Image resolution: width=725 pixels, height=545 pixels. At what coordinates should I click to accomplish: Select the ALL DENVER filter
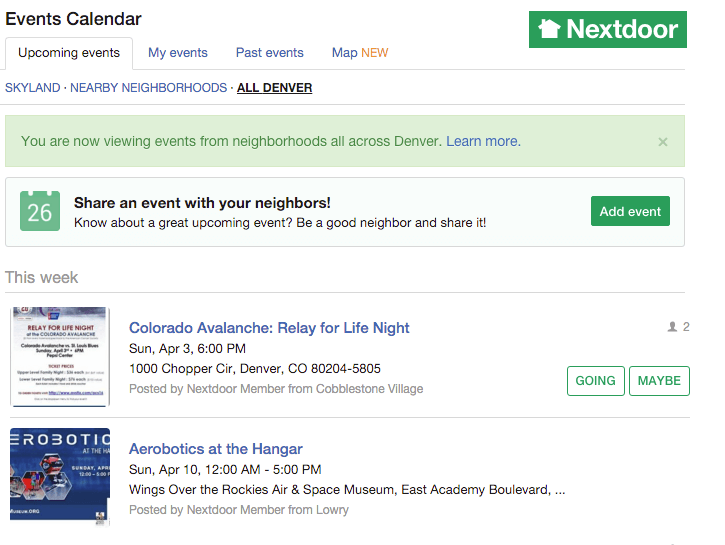click(275, 88)
